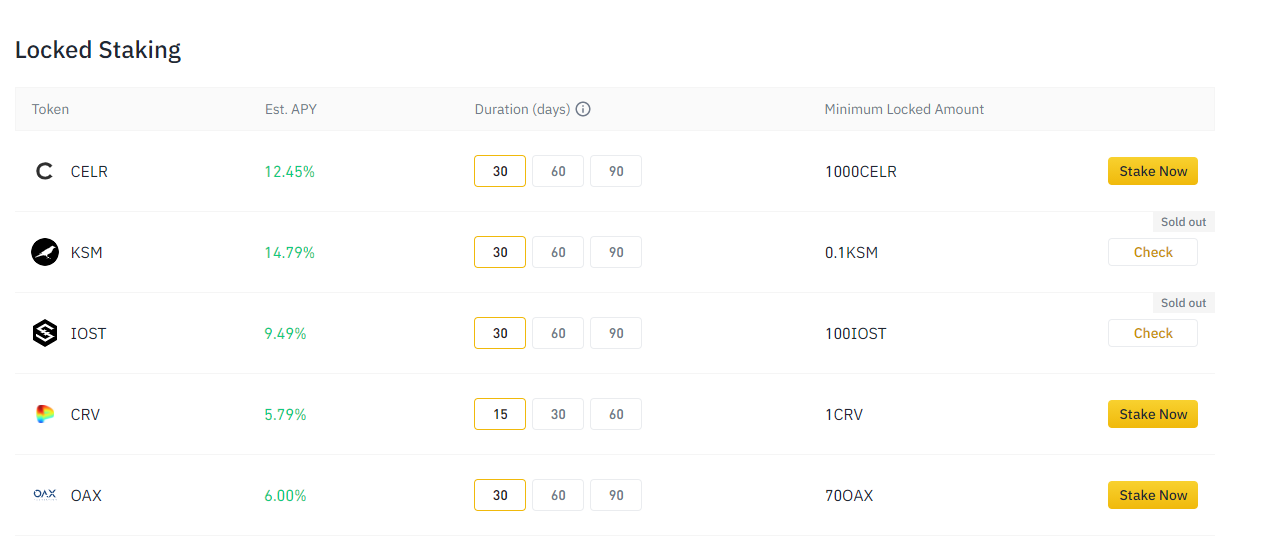Click the Est. APY column header
This screenshot has height=548, width=1267.
click(291, 109)
